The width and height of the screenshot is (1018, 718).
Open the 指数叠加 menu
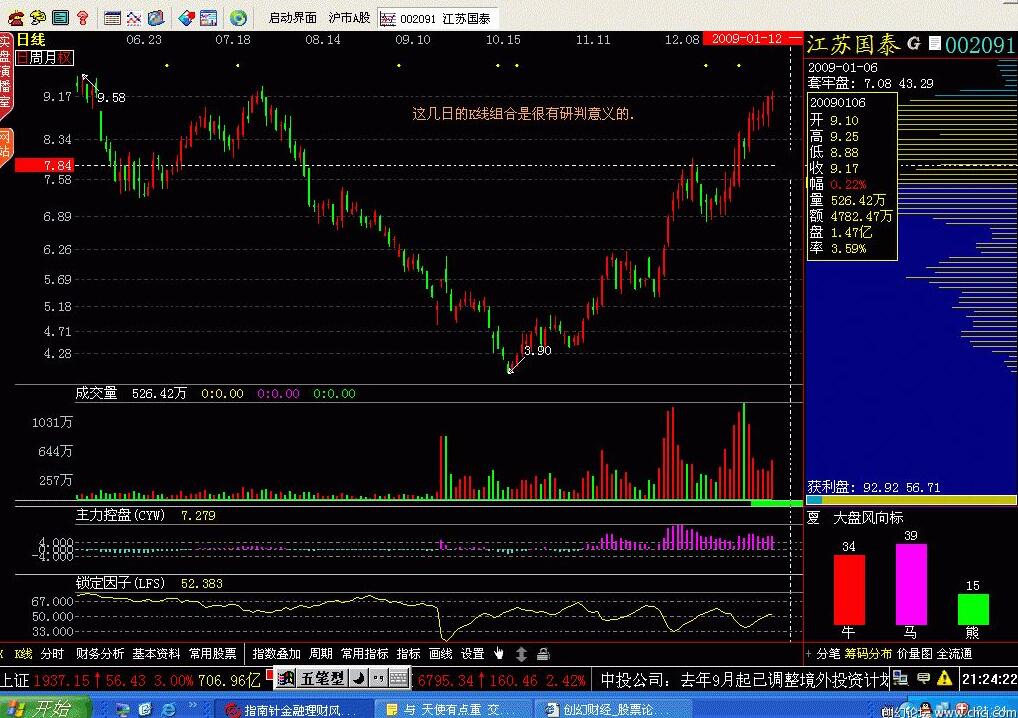coord(277,654)
